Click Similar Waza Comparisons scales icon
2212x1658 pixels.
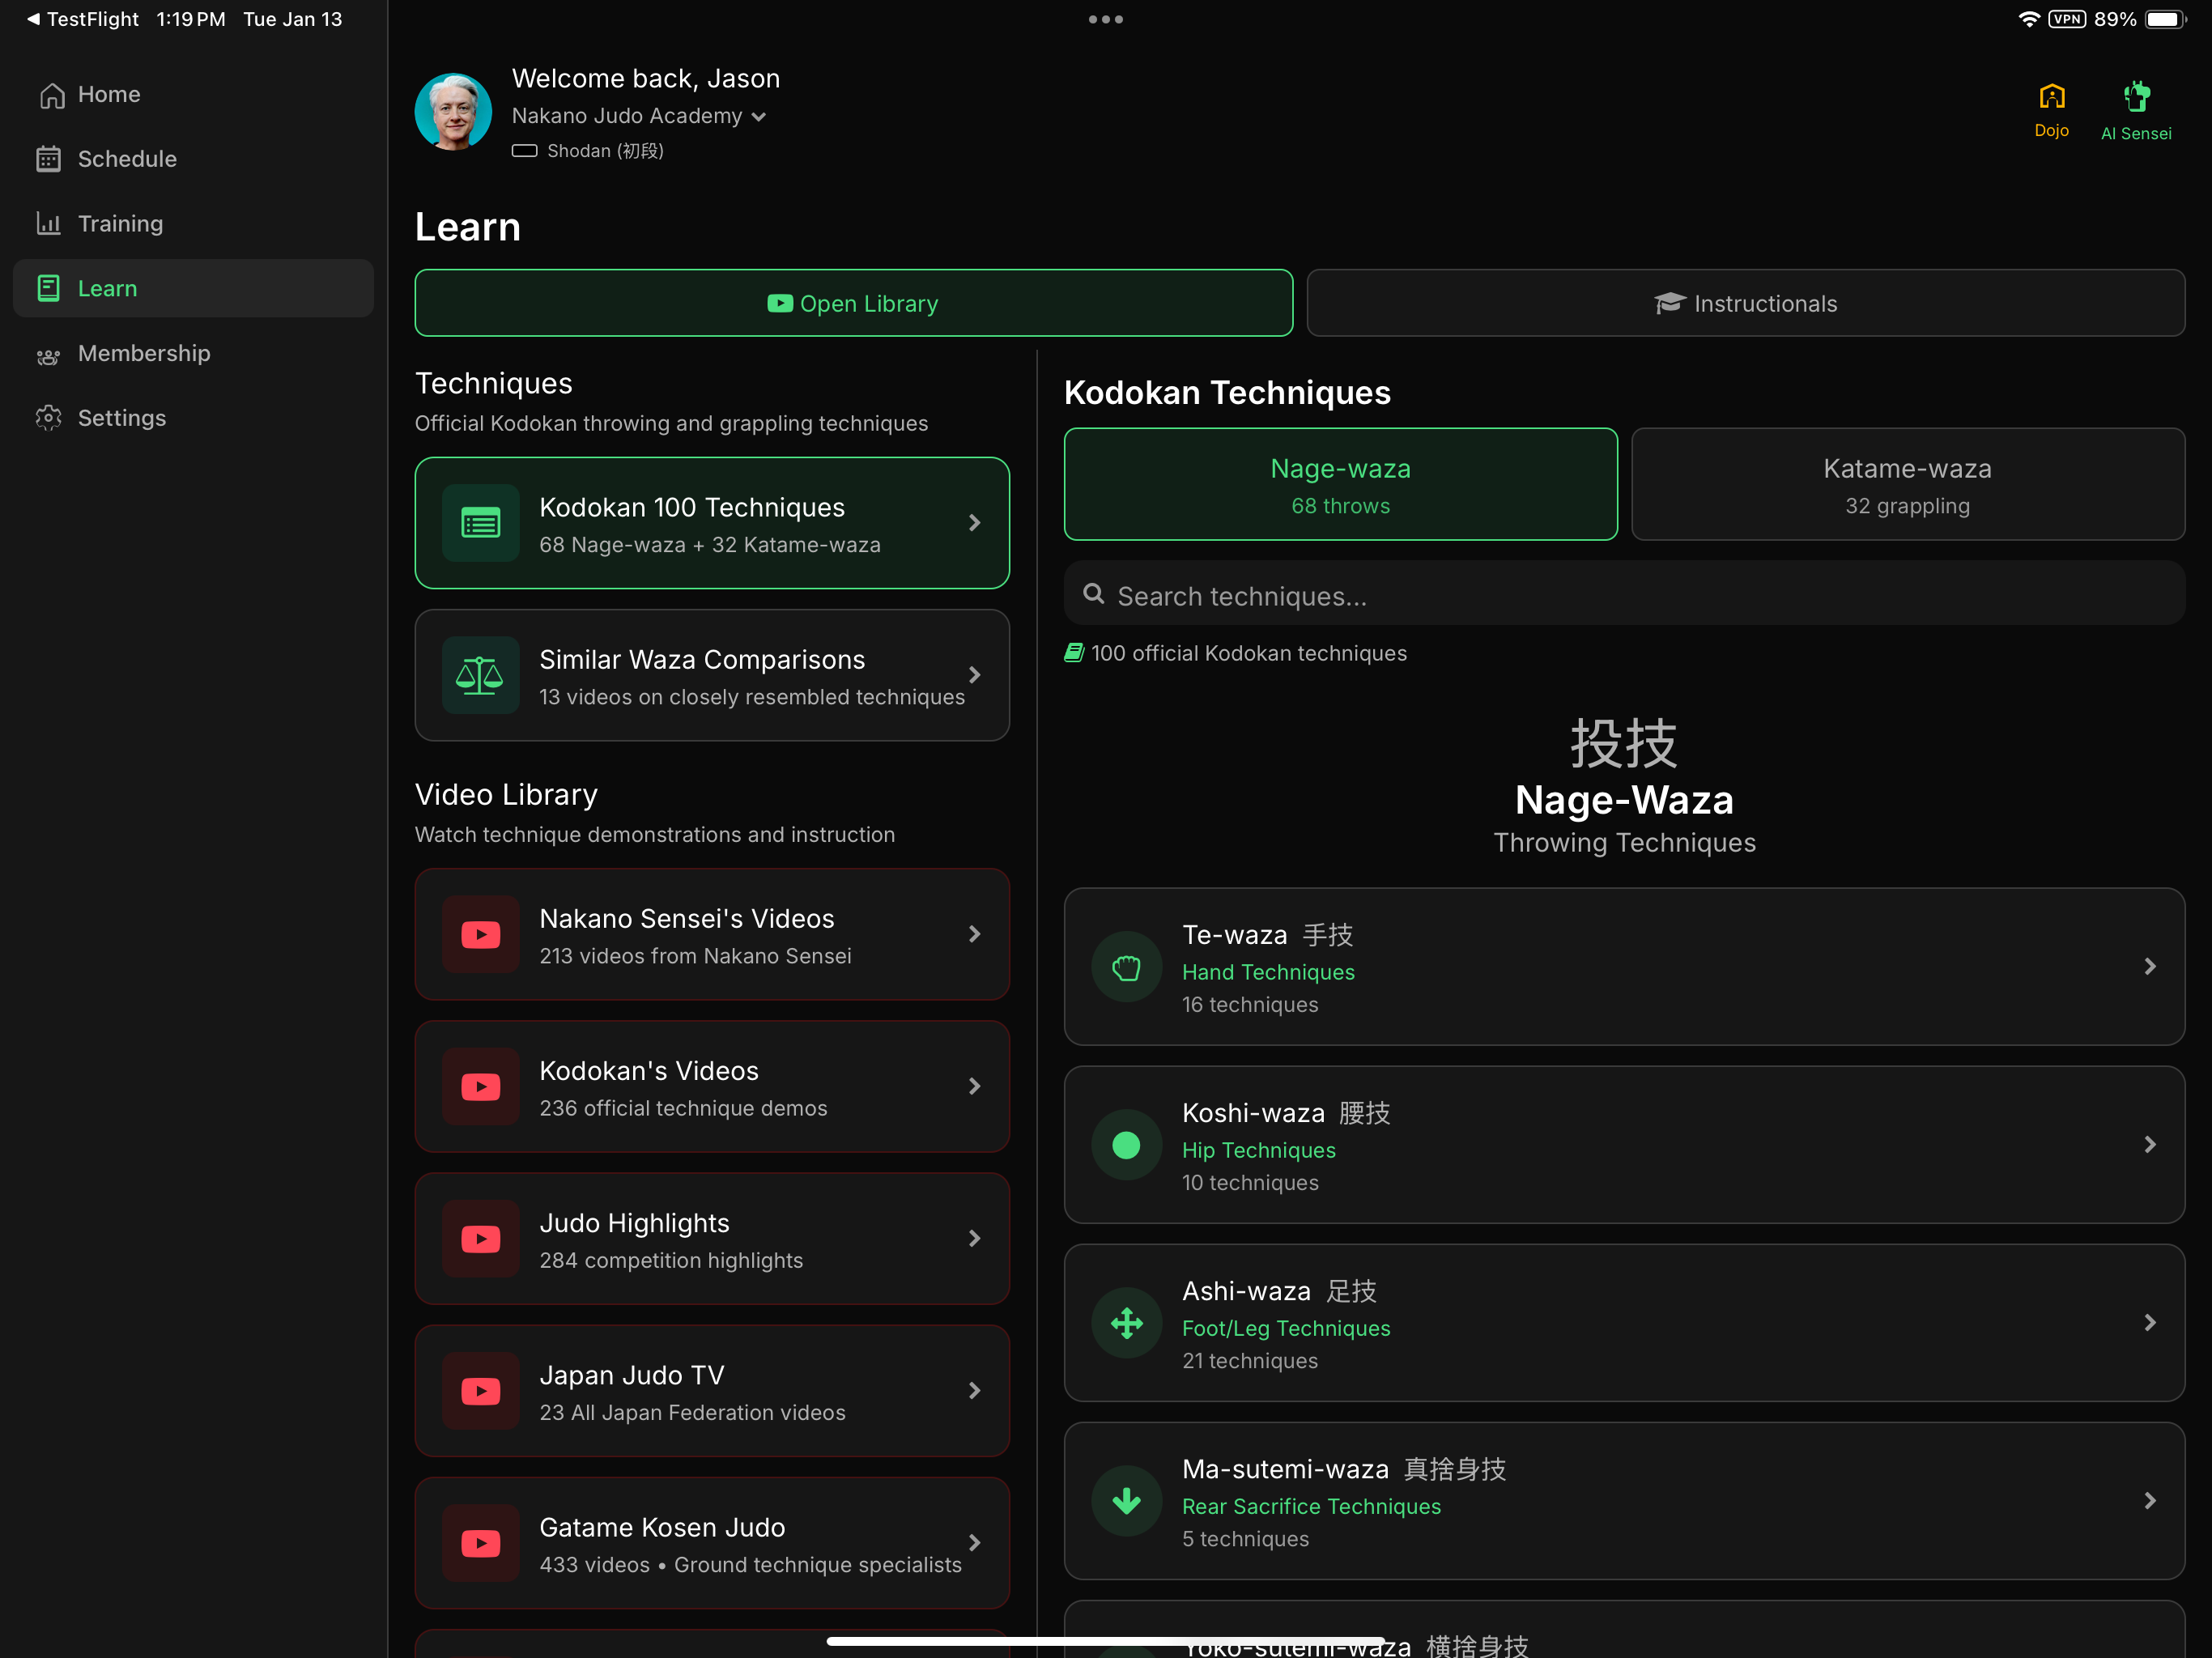coord(481,675)
